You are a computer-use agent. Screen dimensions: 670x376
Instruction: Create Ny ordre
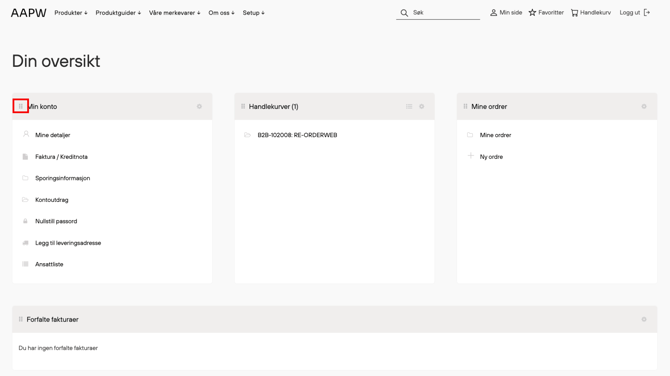coord(491,157)
